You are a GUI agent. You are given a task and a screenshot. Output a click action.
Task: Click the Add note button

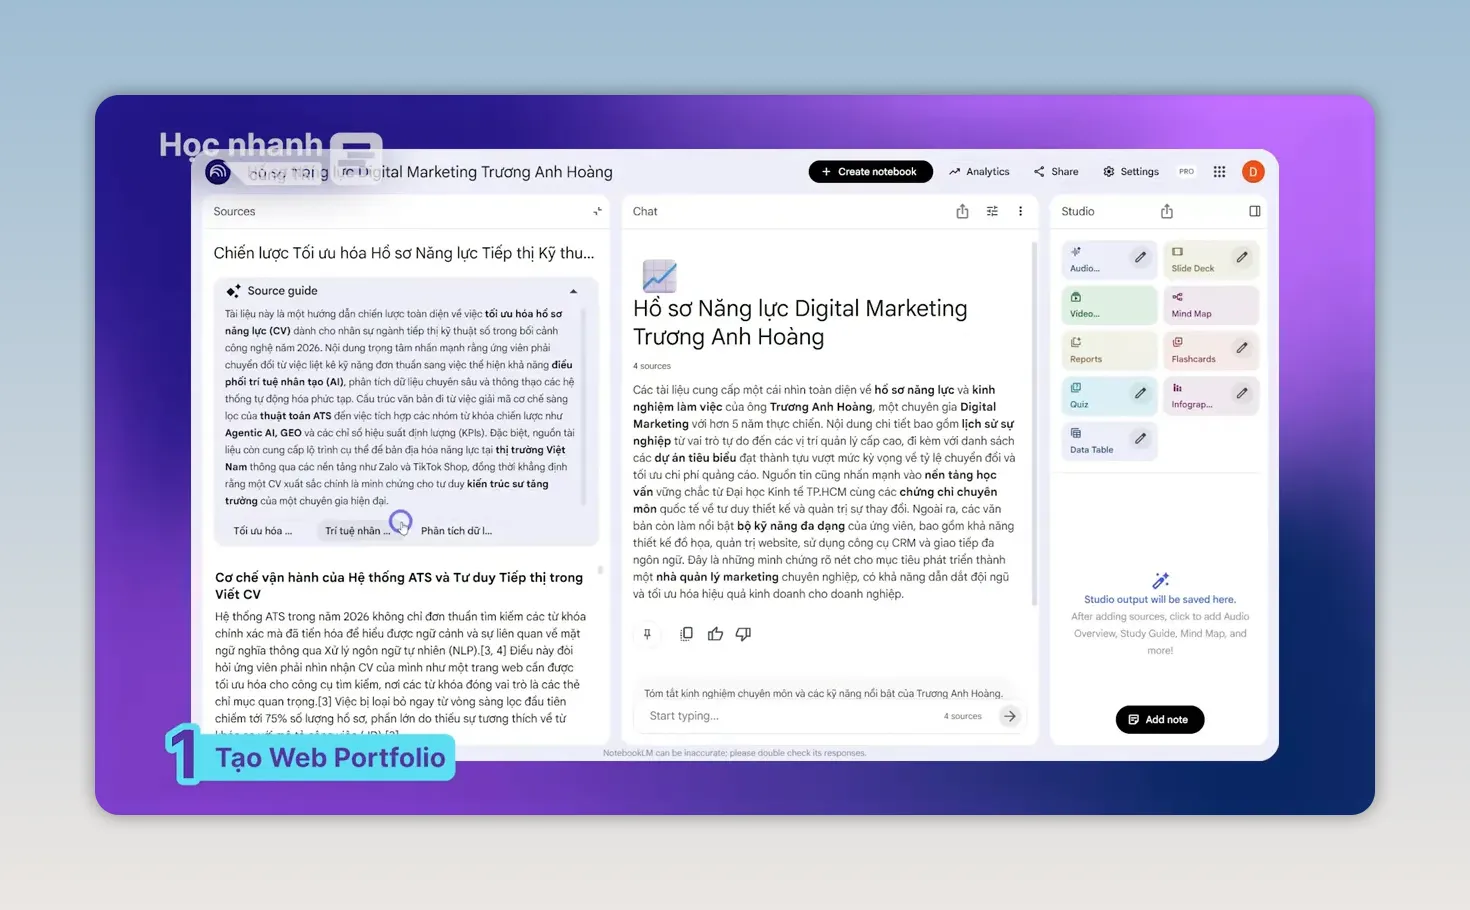pyautogui.click(x=1159, y=720)
